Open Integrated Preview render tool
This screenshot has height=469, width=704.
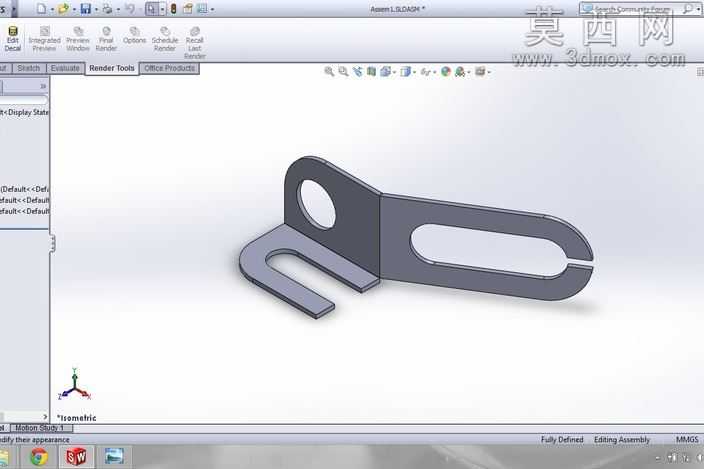(44, 39)
